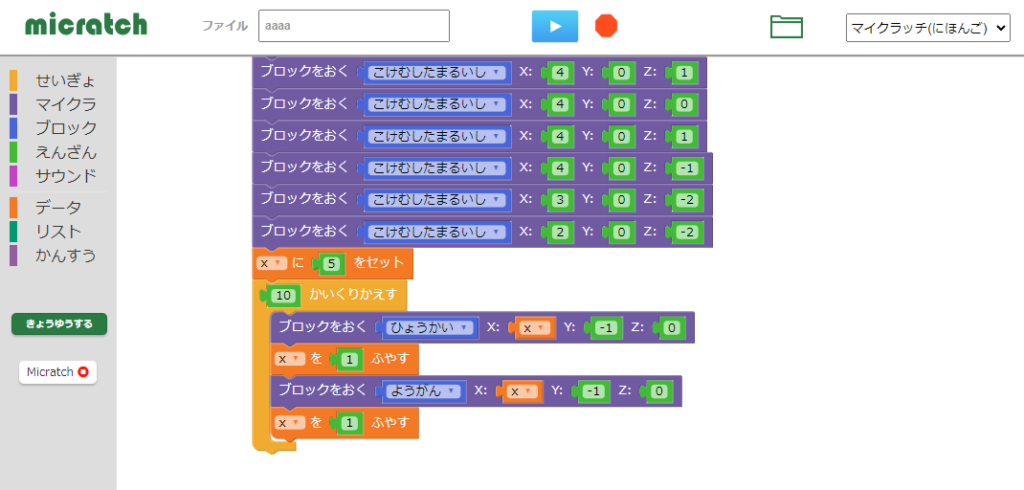1024x490 pixels.
Task: Open the サウンド block category
Action: (x=65, y=176)
